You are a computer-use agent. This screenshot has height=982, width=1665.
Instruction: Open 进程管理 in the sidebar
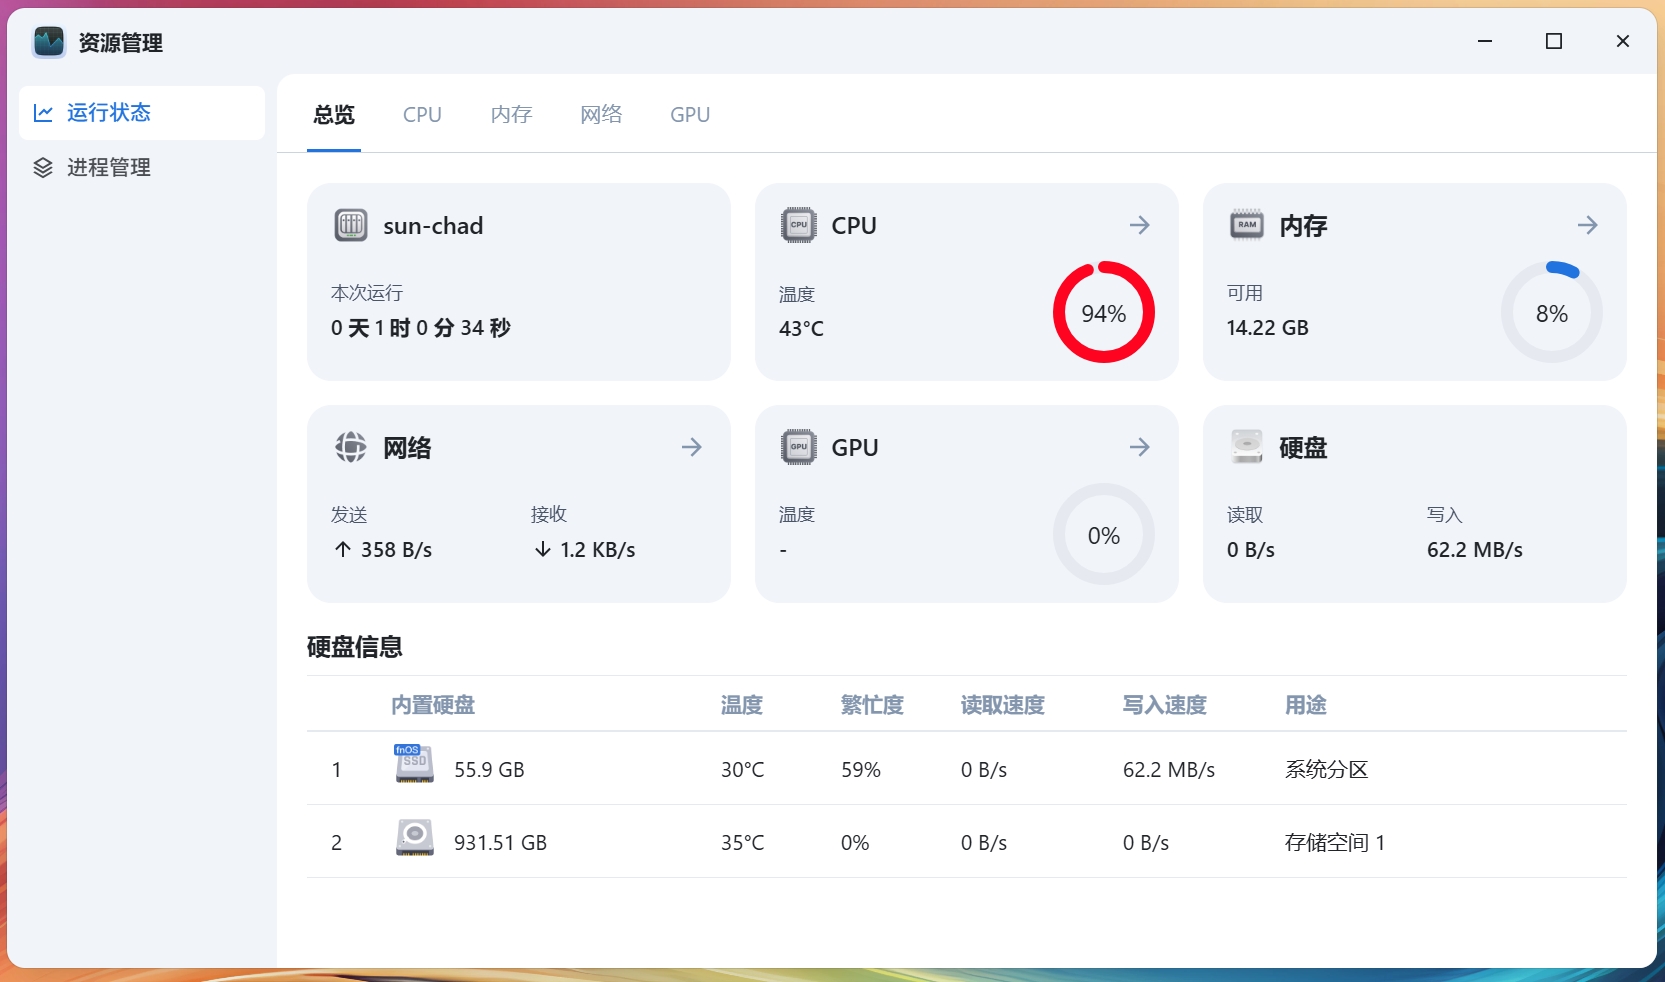pyautogui.click(x=142, y=167)
